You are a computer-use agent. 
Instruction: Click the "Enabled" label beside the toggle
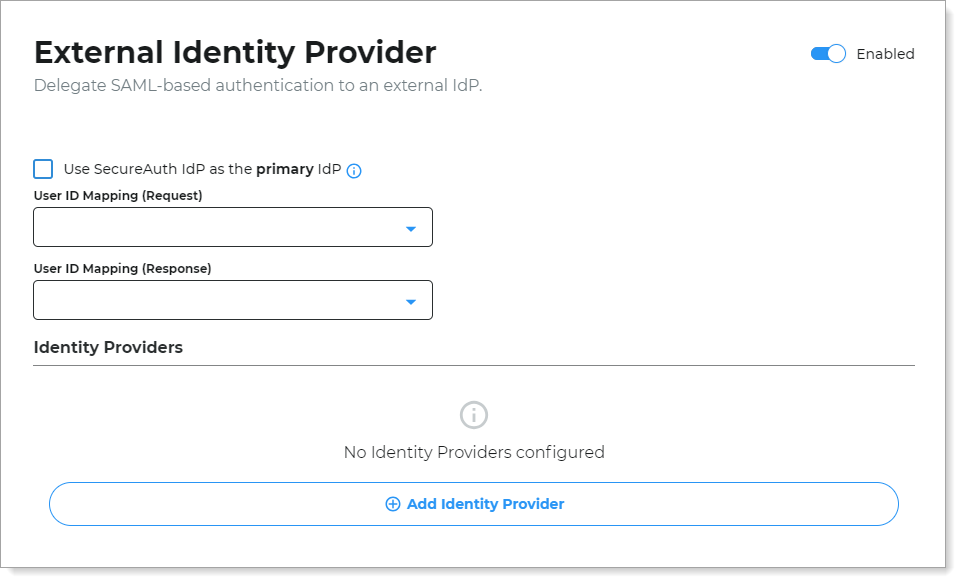click(x=886, y=54)
